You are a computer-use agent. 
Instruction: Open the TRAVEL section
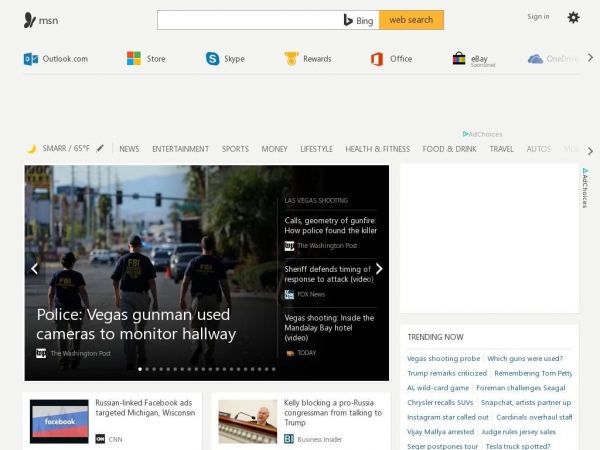[502, 149]
